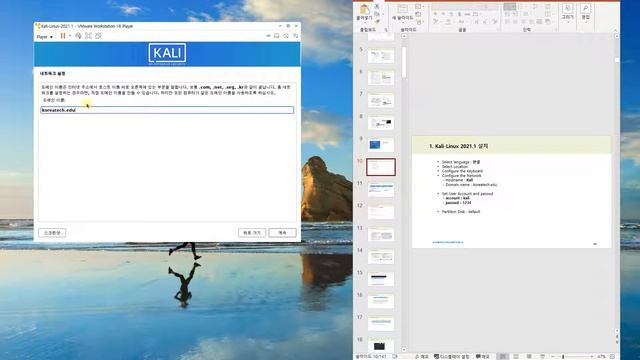Click the Paste (붙여넣기) button in PowerPoint
Viewport: 640px width, 360px height.
[x=364, y=12]
